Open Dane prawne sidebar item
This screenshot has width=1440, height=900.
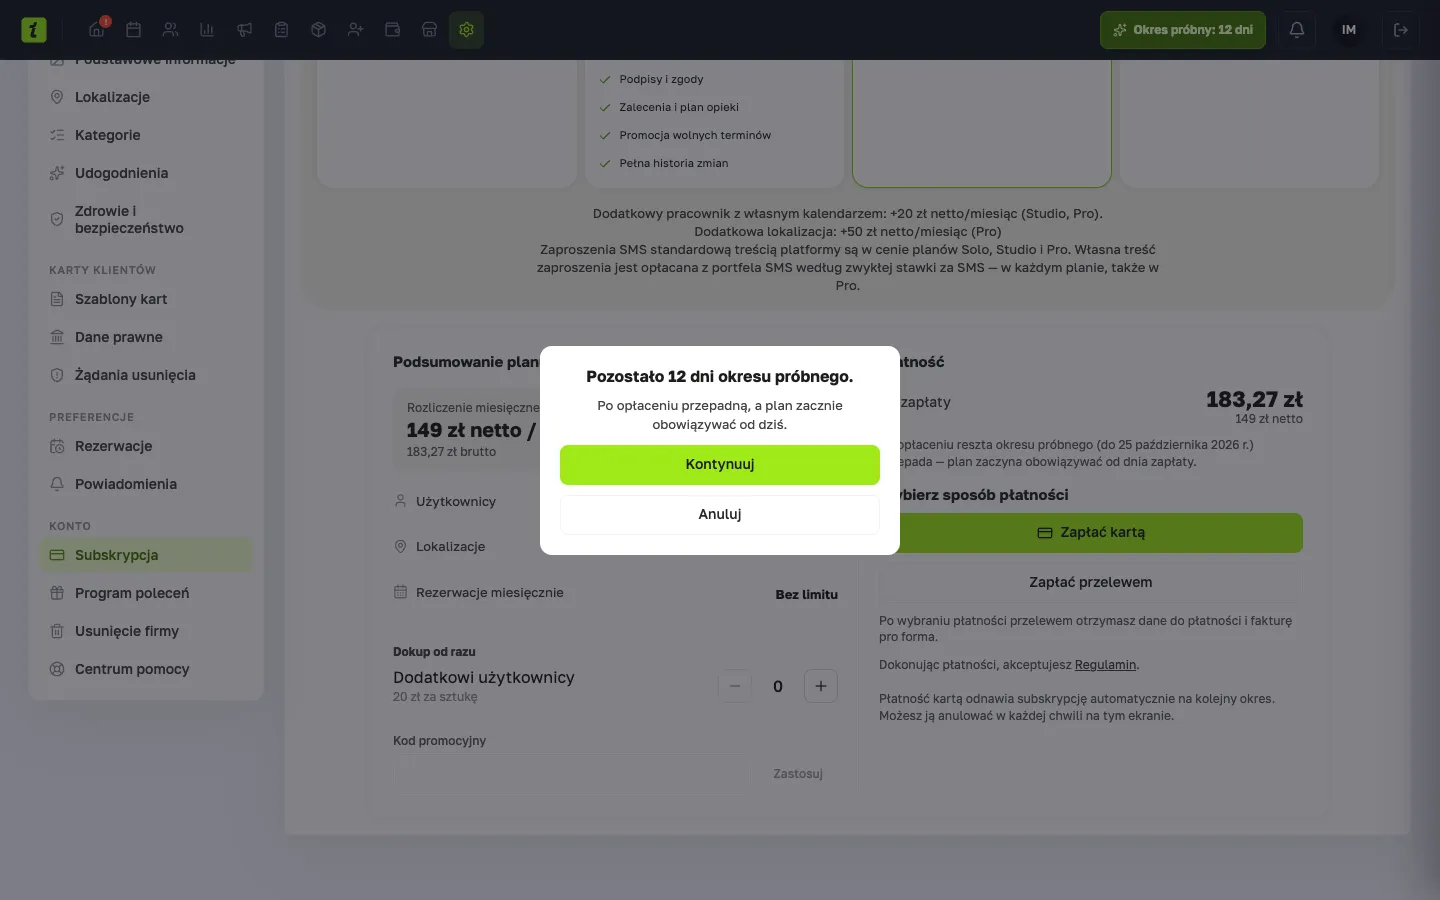pyautogui.click(x=146, y=337)
